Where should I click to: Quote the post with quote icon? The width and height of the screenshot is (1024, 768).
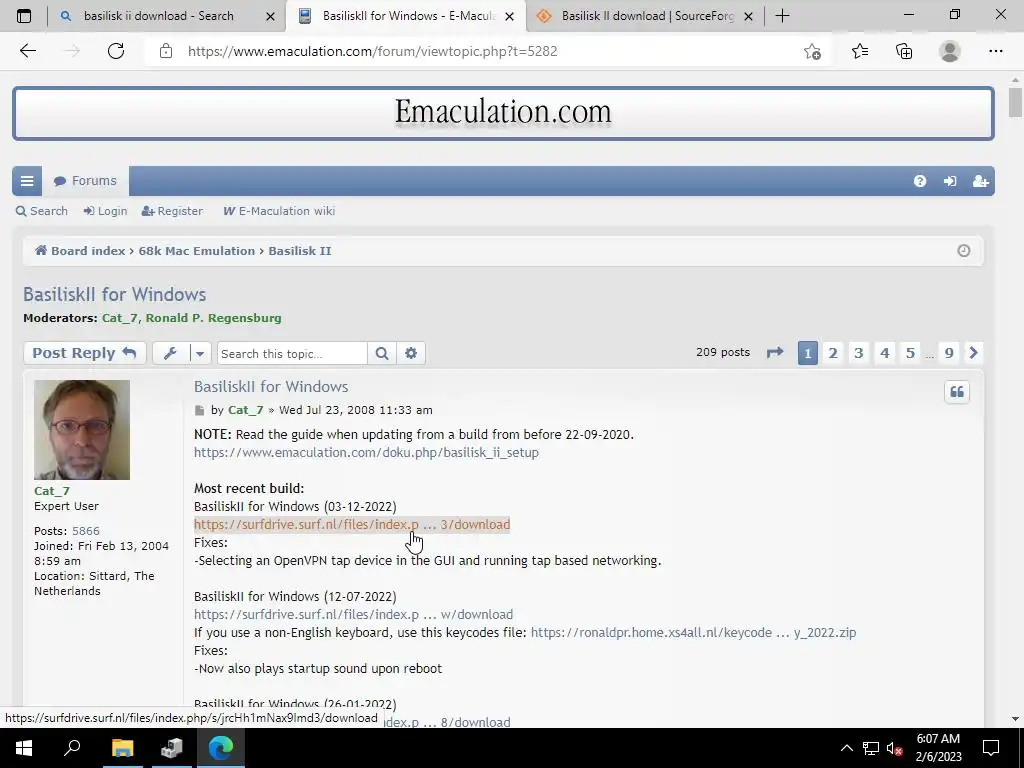click(x=957, y=392)
